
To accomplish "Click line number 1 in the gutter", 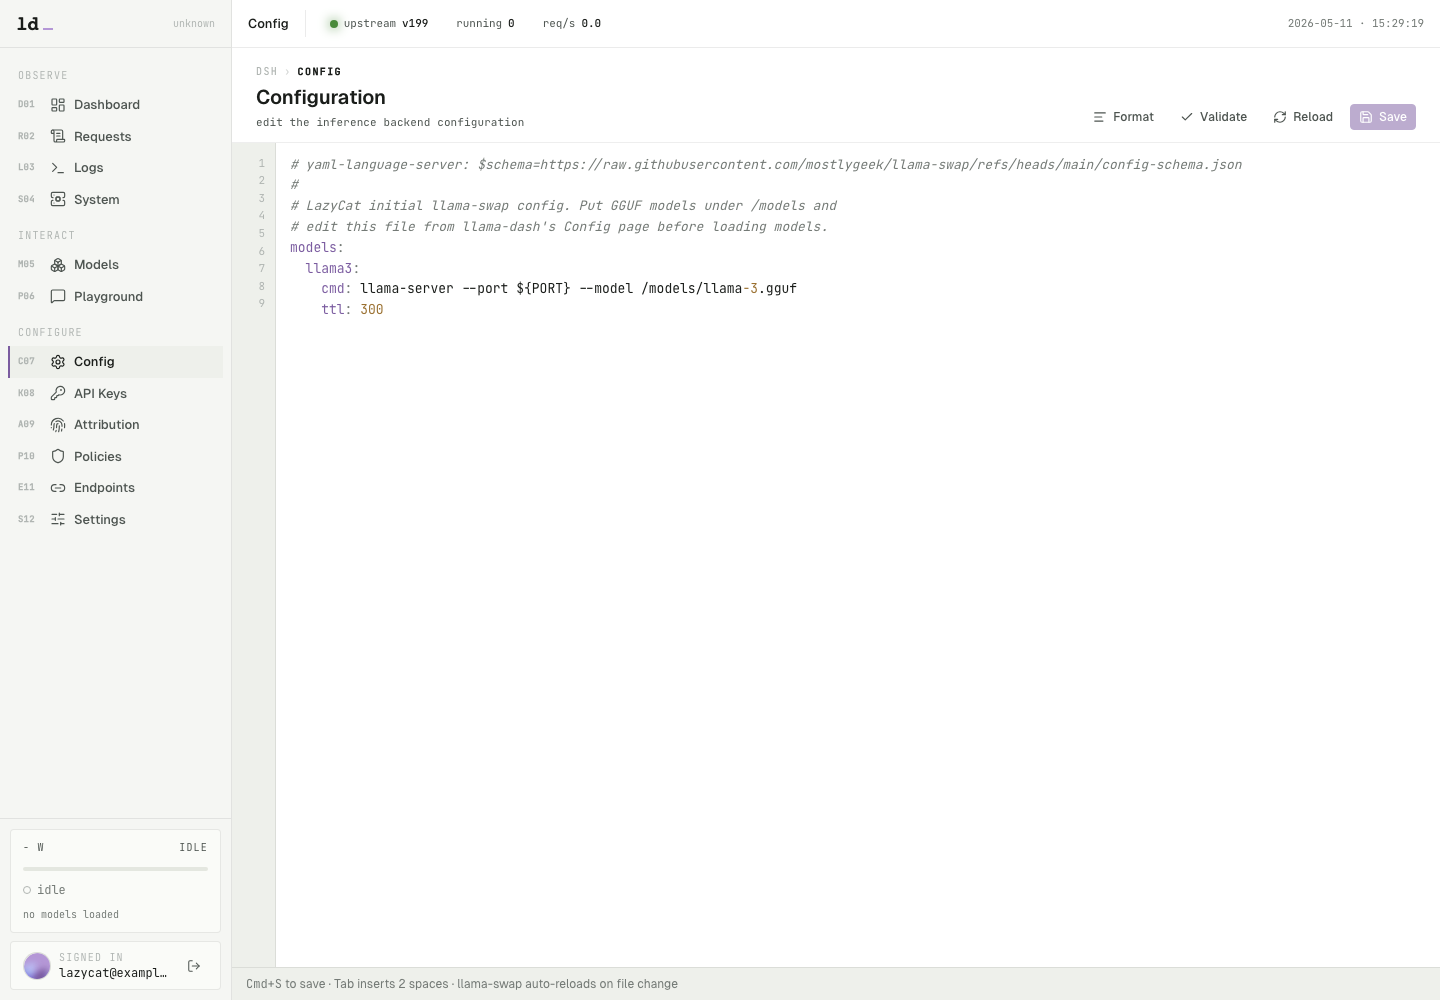I will [x=262, y=164].
